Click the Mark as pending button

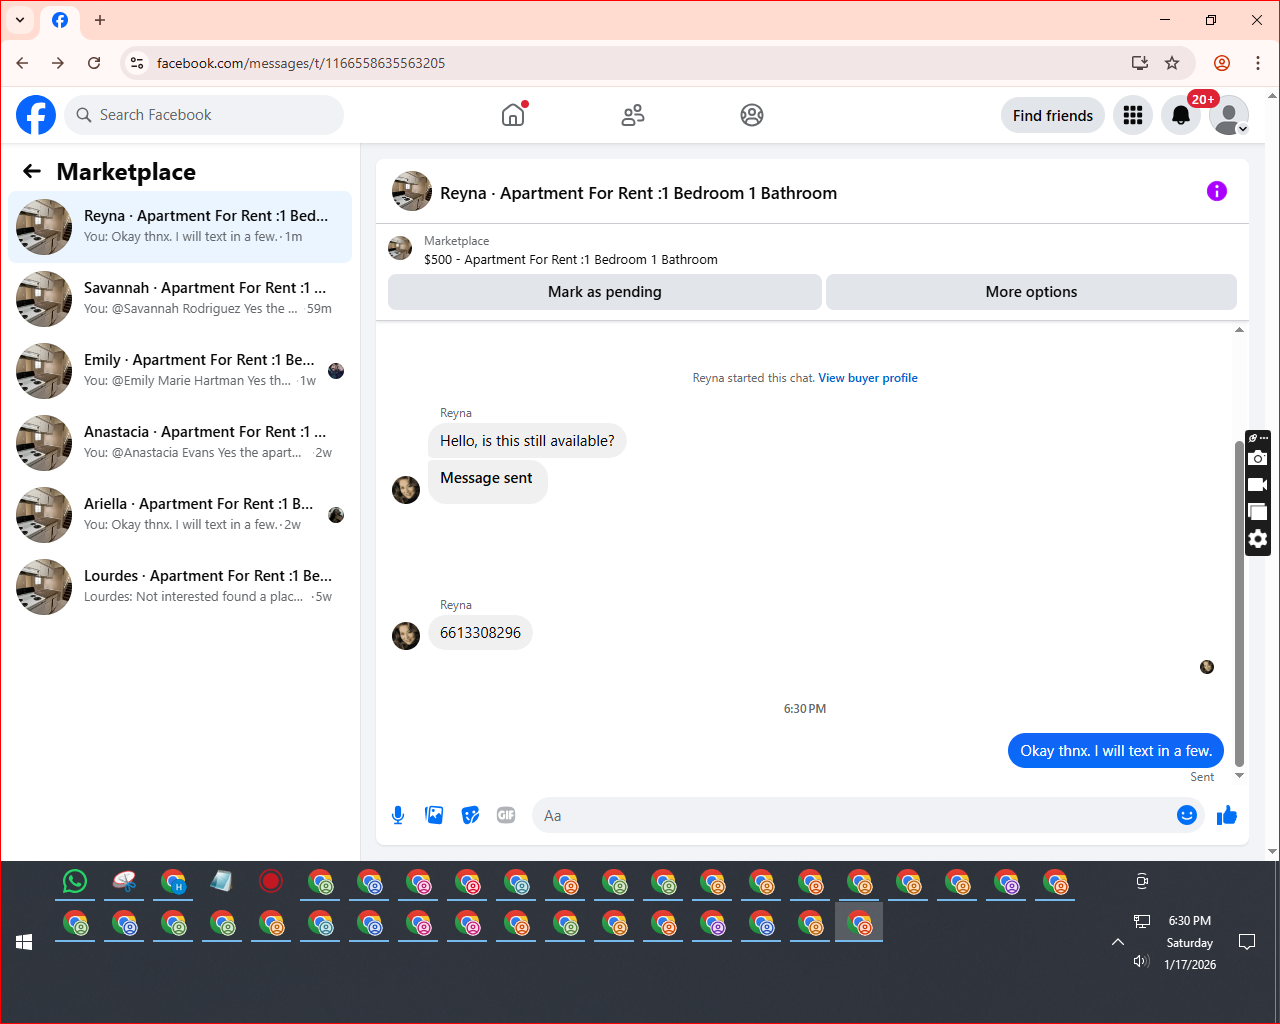point(605,292)
